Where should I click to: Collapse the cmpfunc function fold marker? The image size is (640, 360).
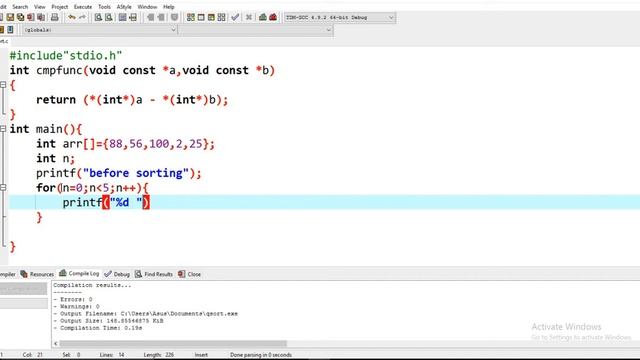[x=3, y=84]
